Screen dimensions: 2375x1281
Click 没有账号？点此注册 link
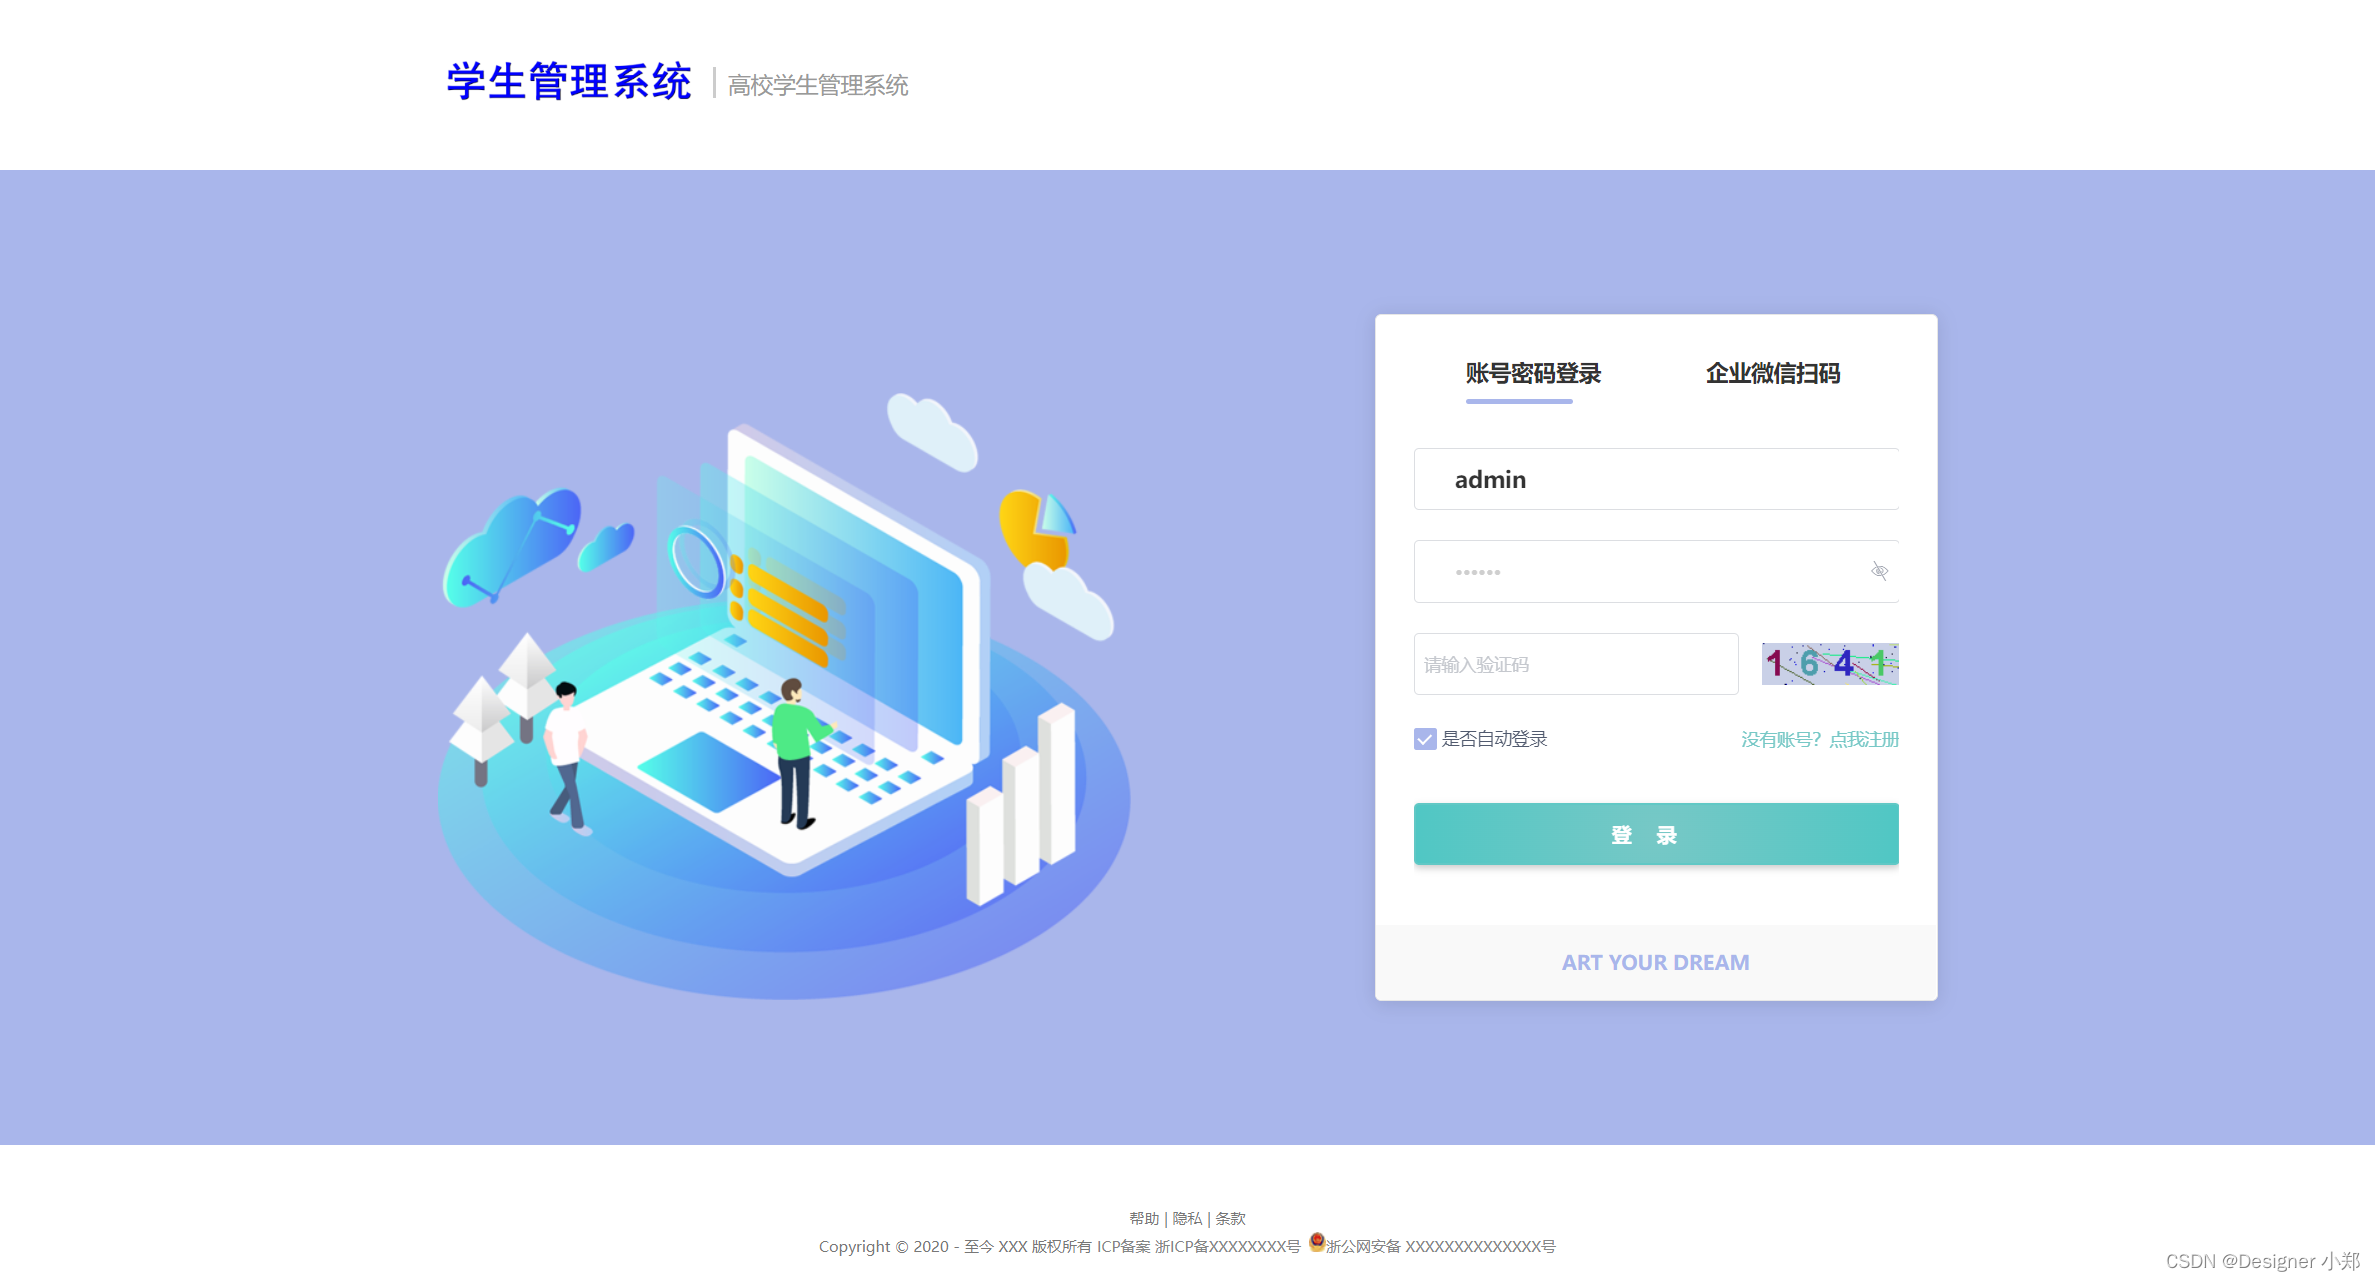[x=1818, y=737]
